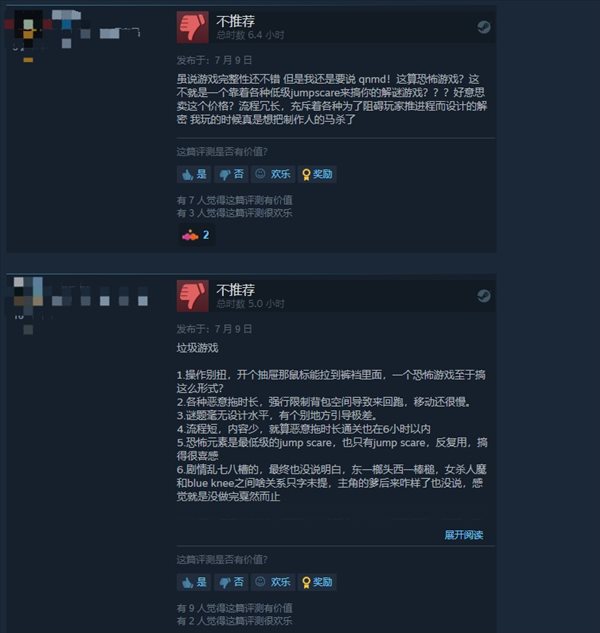Vote 是 (yes) on the second review
600x633 pixels.
[194, 582]
